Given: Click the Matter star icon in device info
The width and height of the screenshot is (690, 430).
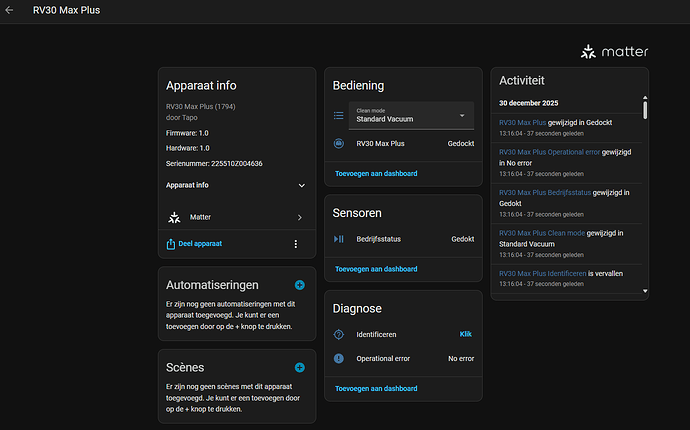Looking at the screenshot, I should pos(174,217).
